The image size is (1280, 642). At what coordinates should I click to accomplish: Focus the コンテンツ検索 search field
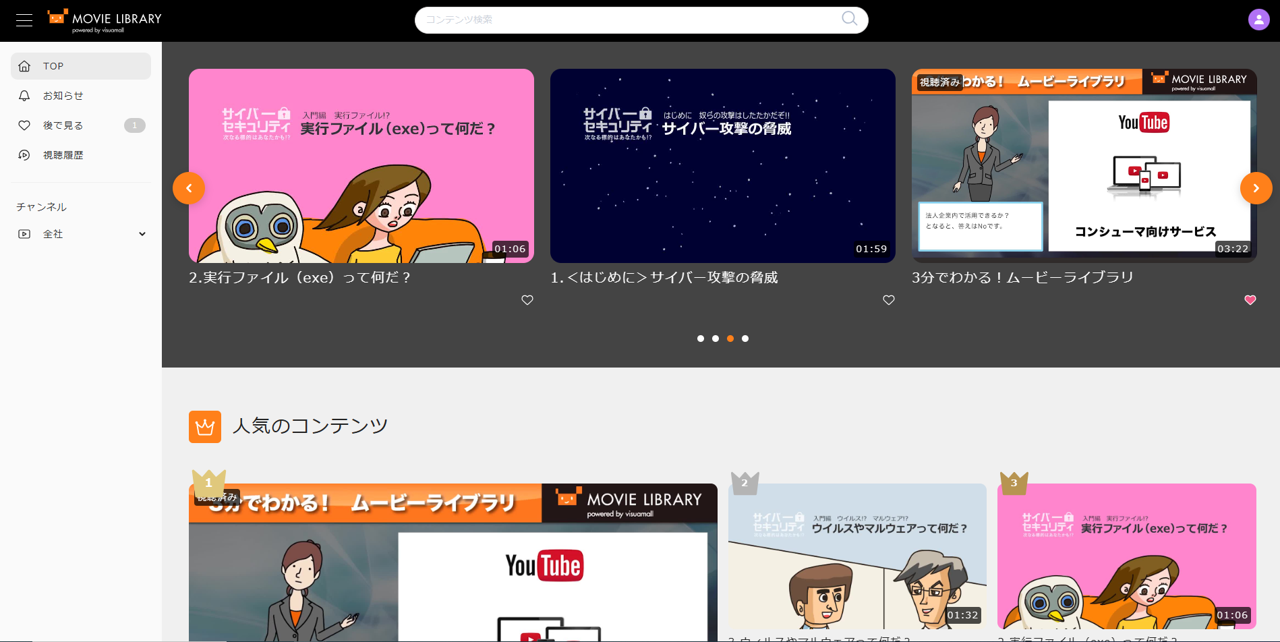641,20
